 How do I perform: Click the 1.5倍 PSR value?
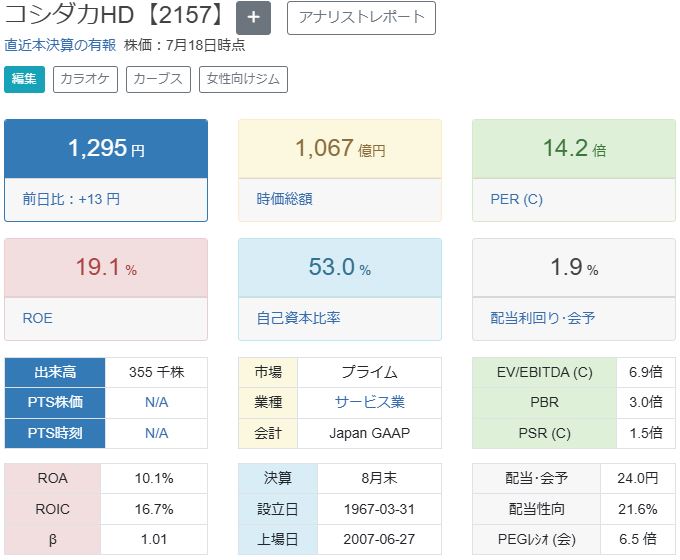coord(646,433)
